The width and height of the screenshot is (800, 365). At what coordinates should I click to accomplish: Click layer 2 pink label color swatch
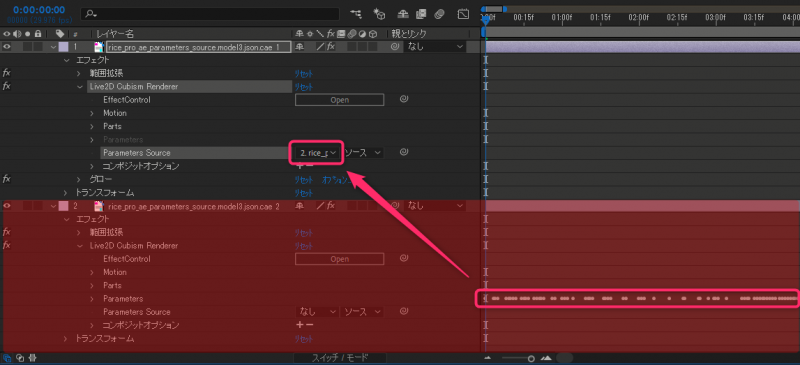pyautogui.click(x=63, y=206)
